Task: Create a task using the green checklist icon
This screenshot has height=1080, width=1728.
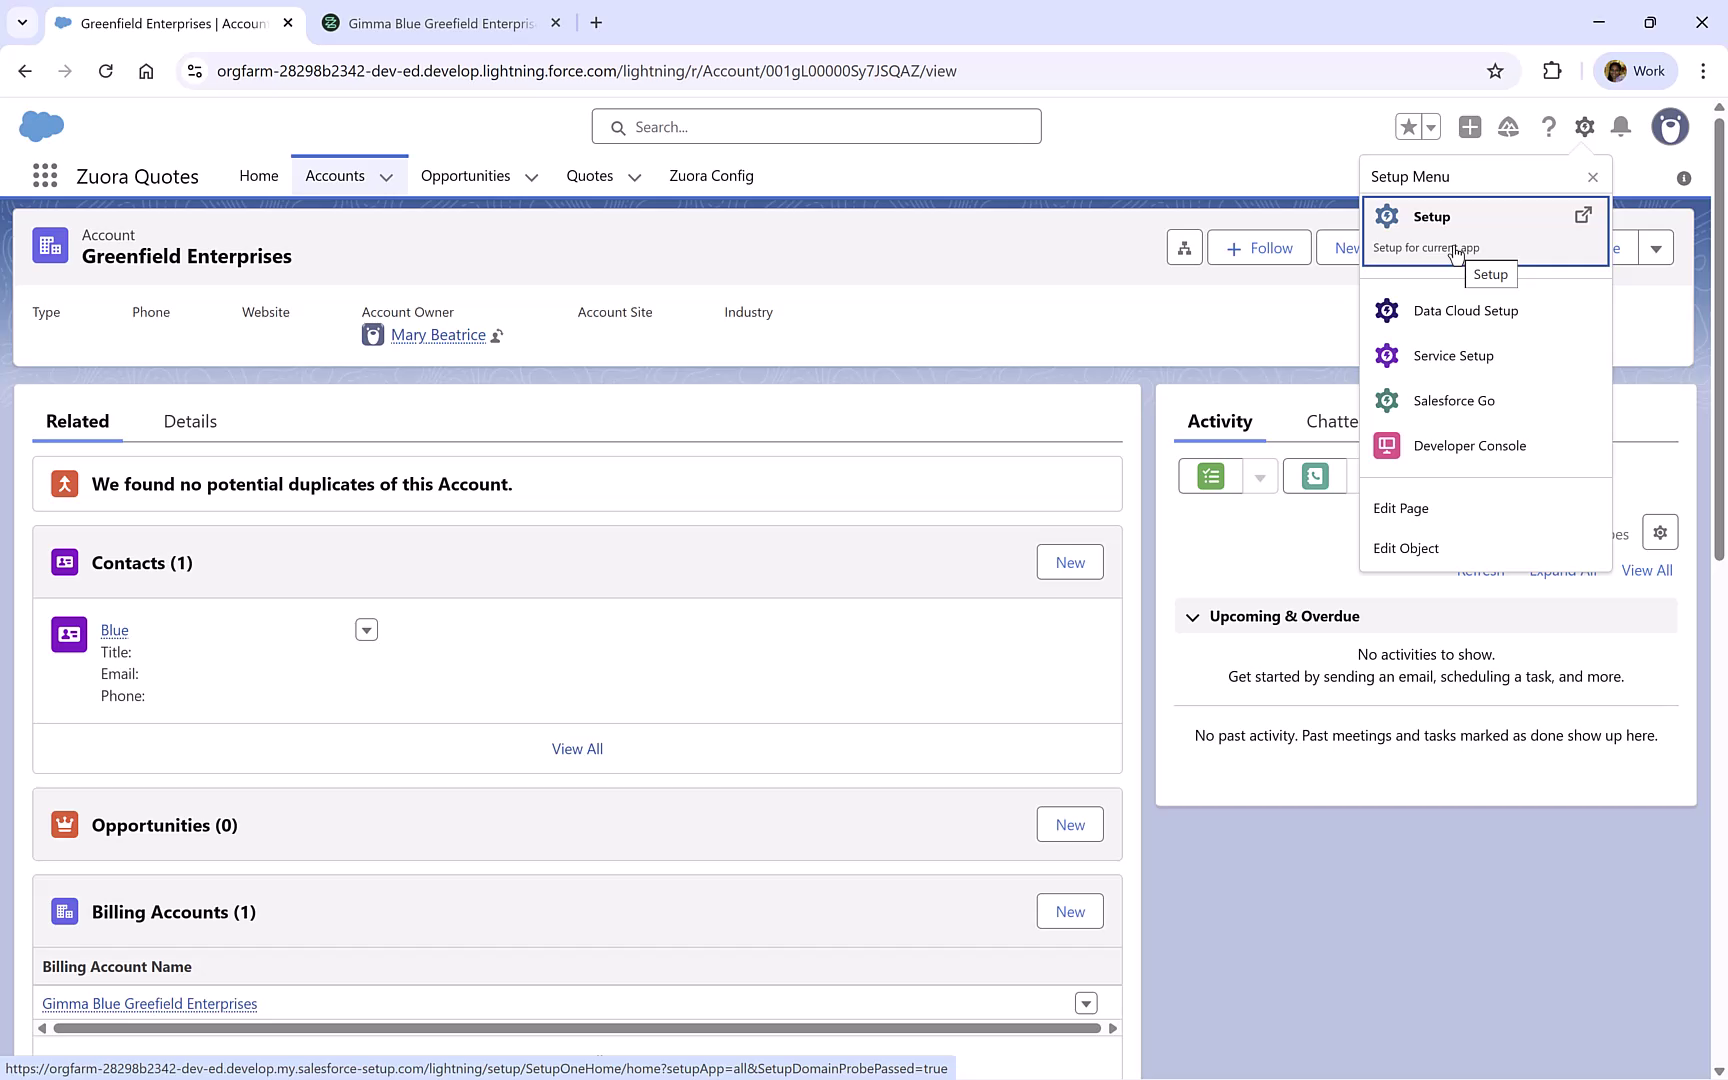Action: pyautogui.click(x=1209, y=476)
